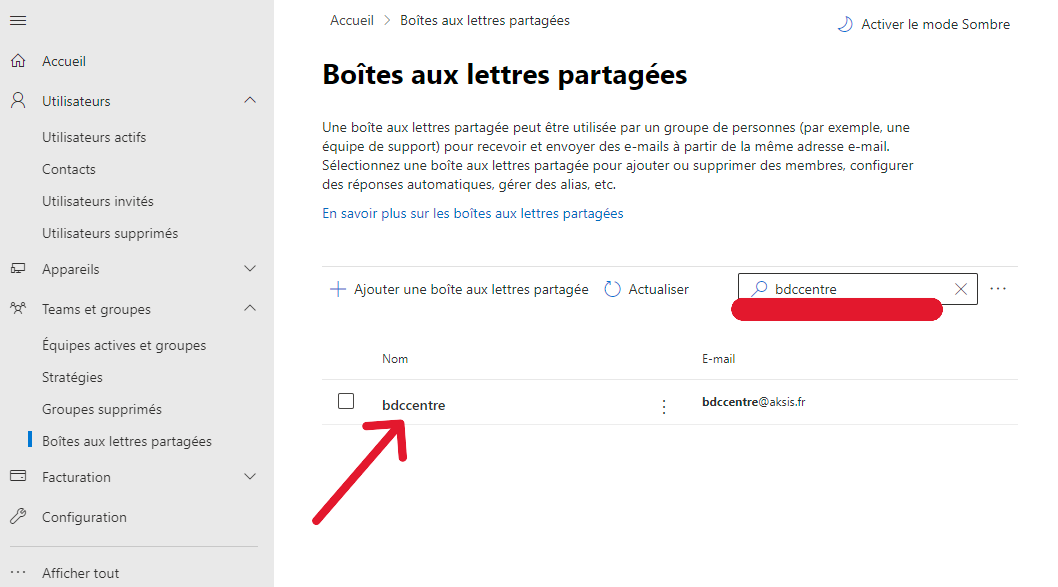The image size is (1058, 587).
Task: Activate the Activer le mode Sombre toggle
Action: click(x=924, y=24)
